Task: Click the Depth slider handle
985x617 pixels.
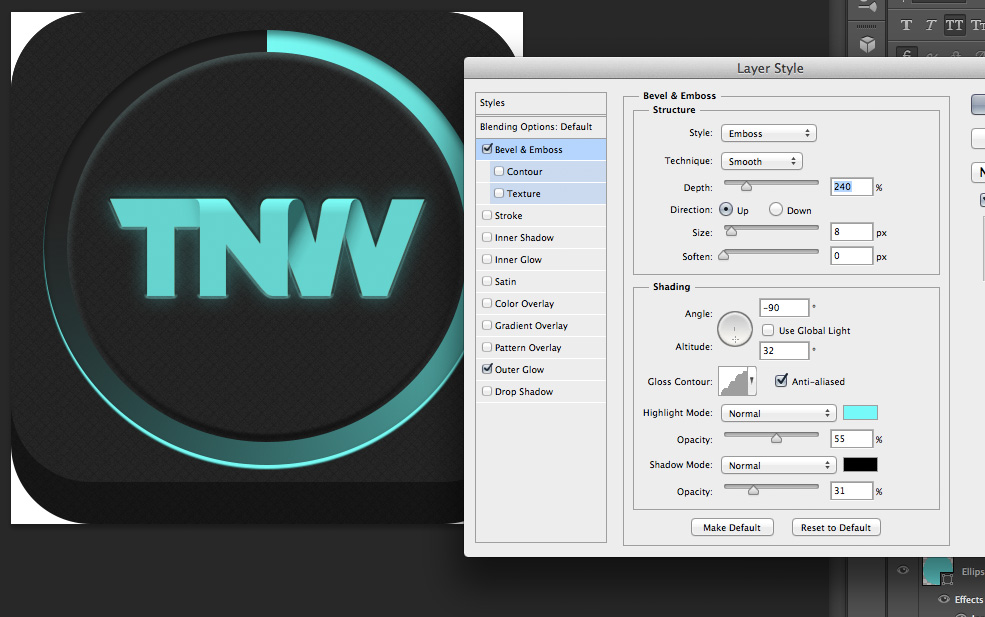Action: [x=746, y=186]
